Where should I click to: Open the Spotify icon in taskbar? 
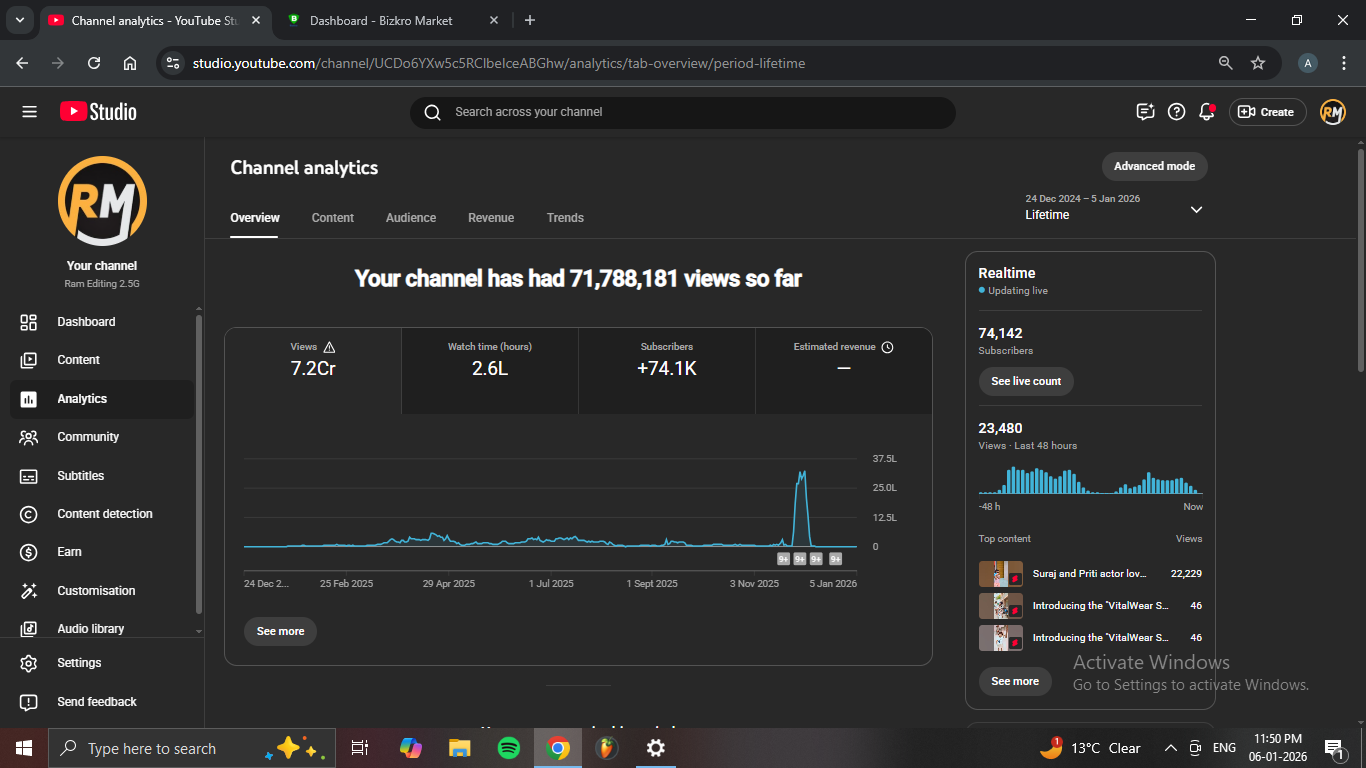[508, 748]
